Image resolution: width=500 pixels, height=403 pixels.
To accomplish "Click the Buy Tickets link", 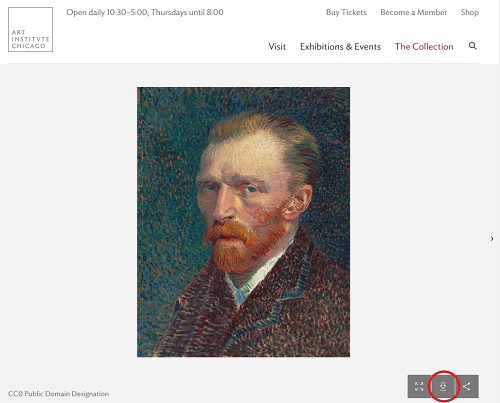I will click(x=346, y=12).
